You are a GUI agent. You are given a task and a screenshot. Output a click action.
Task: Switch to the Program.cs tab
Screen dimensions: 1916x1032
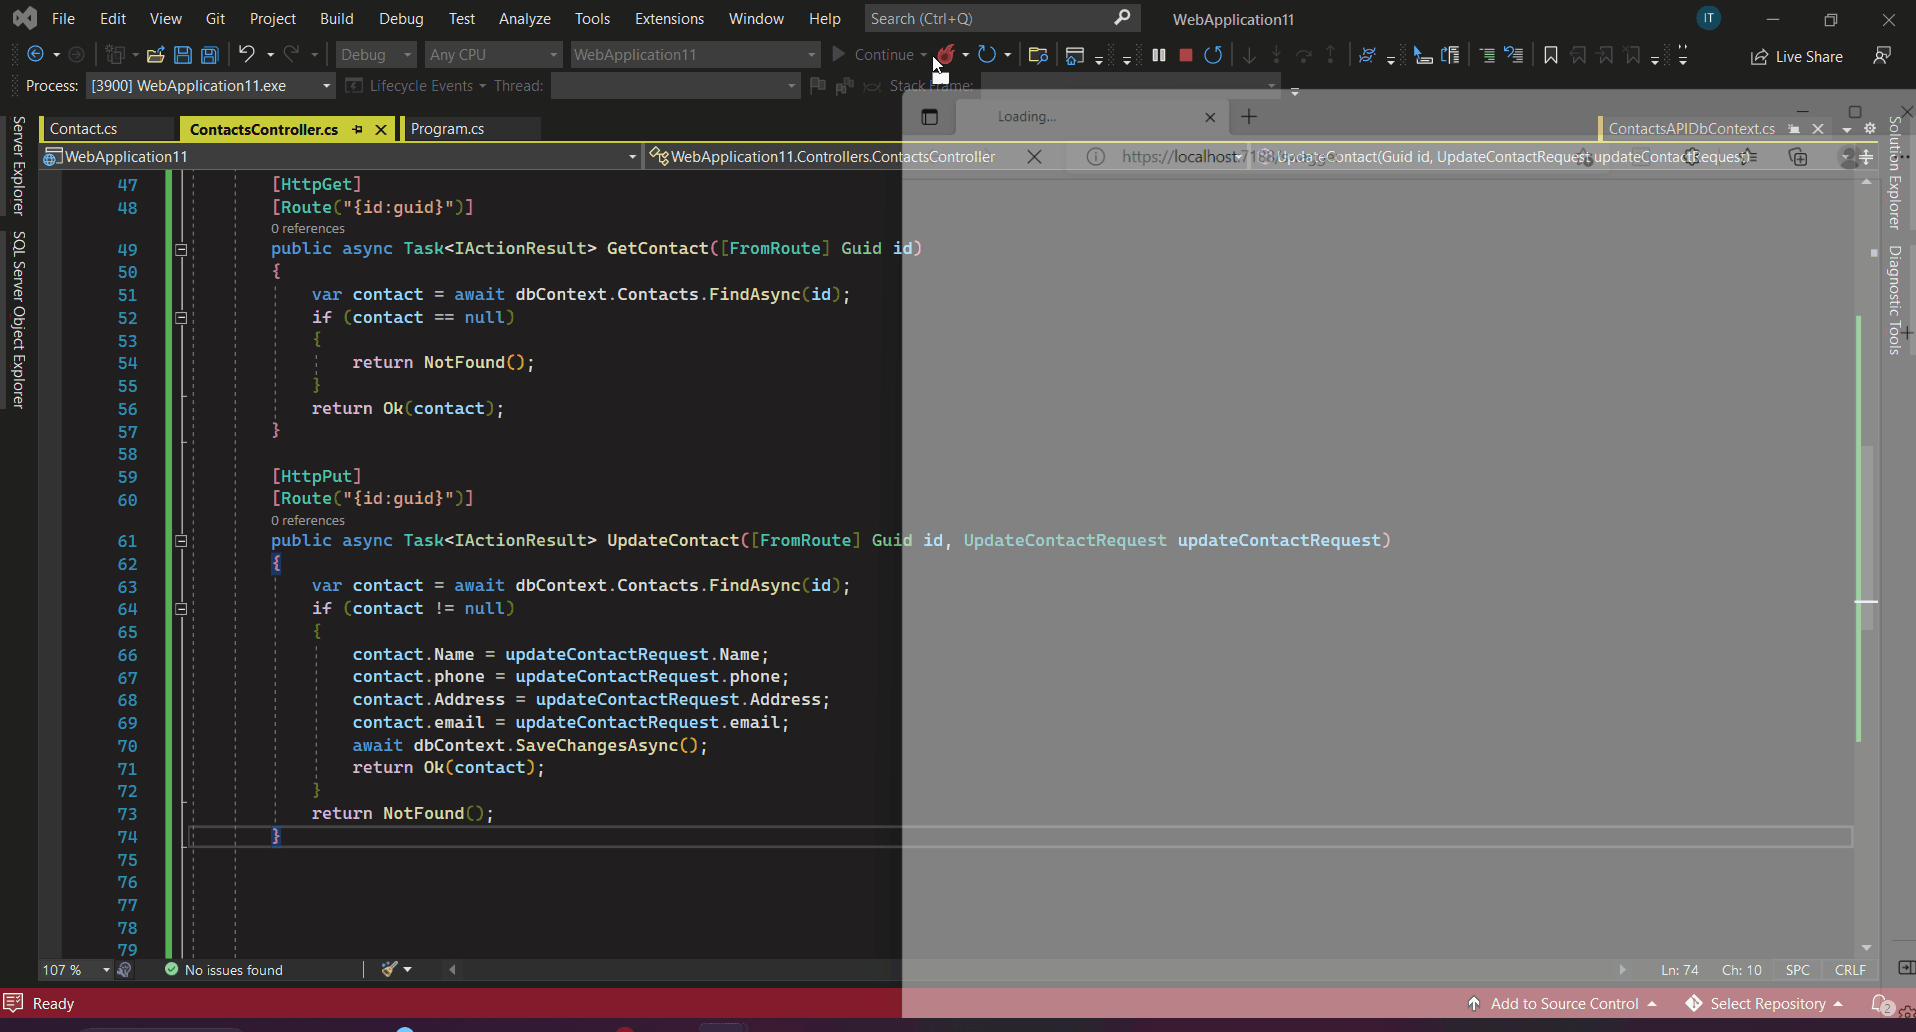(447, 129)
